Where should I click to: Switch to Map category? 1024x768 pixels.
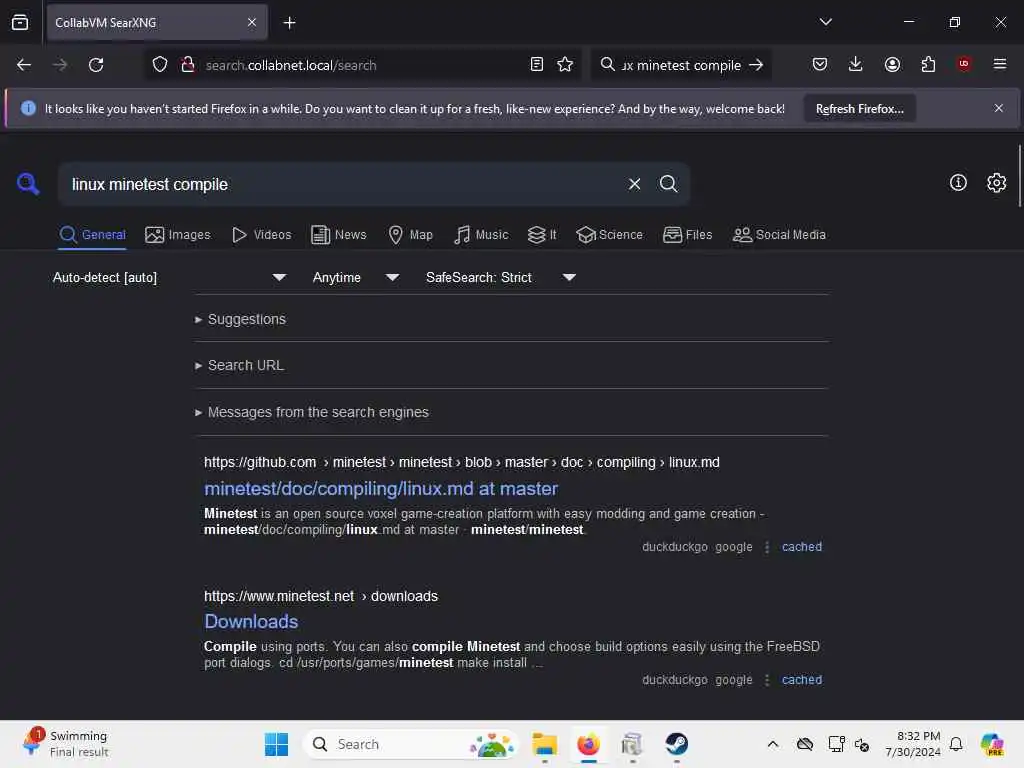pyautogui.click(x=410, y=234)
